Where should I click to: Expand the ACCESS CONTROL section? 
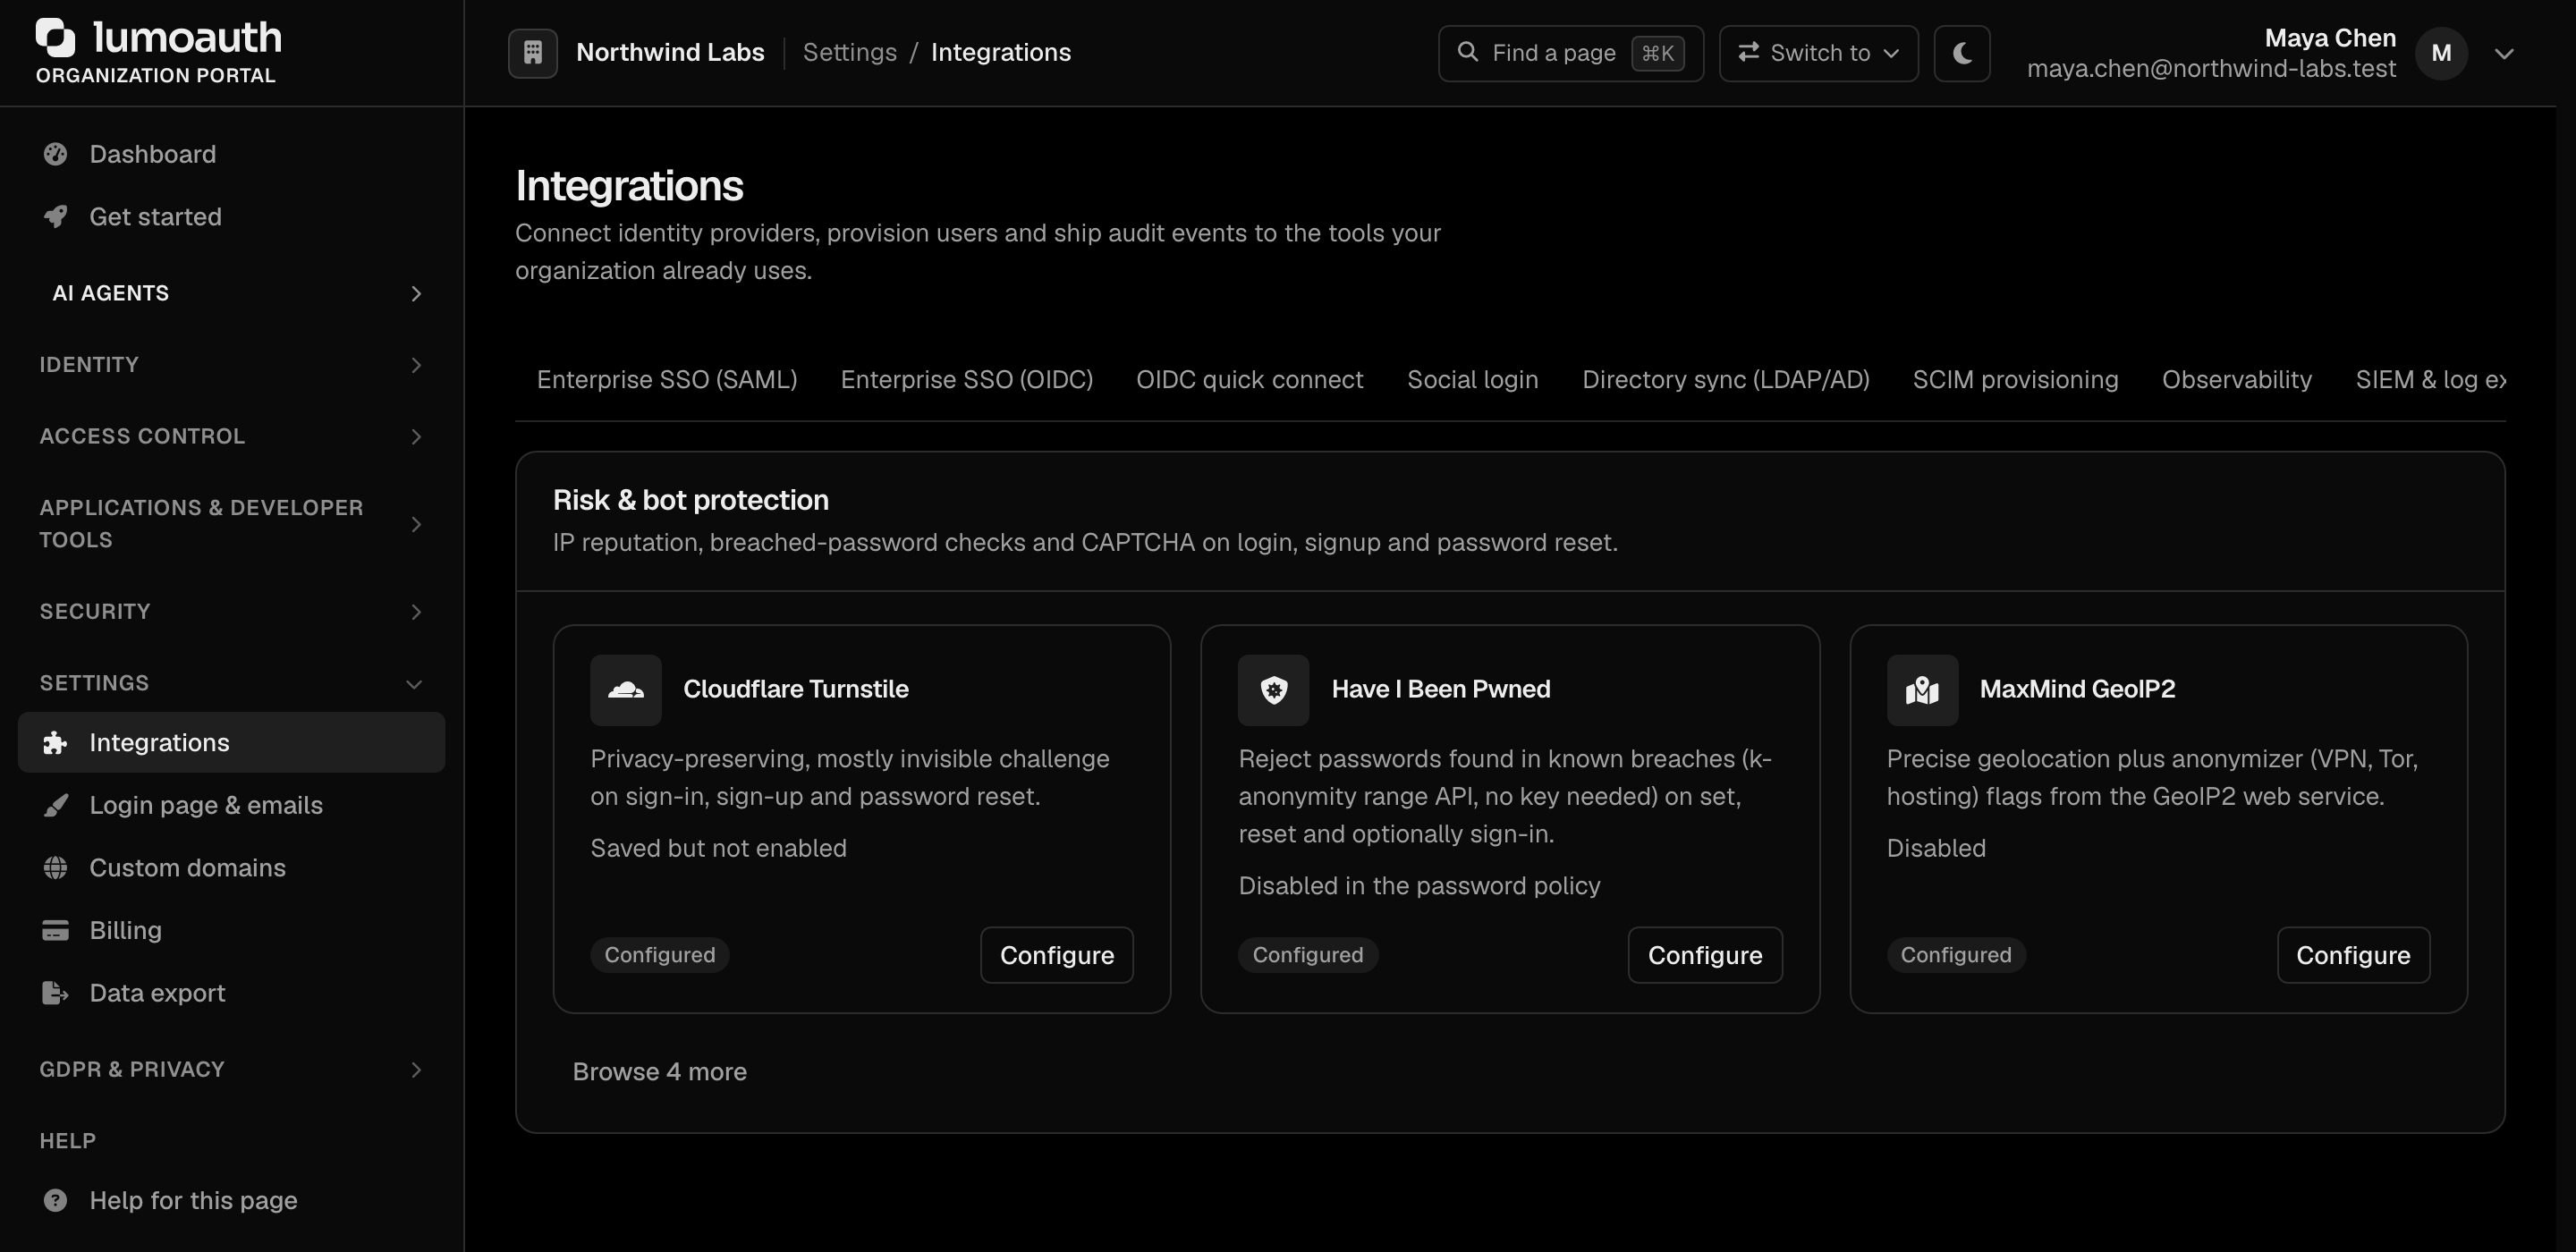point(232,436)
